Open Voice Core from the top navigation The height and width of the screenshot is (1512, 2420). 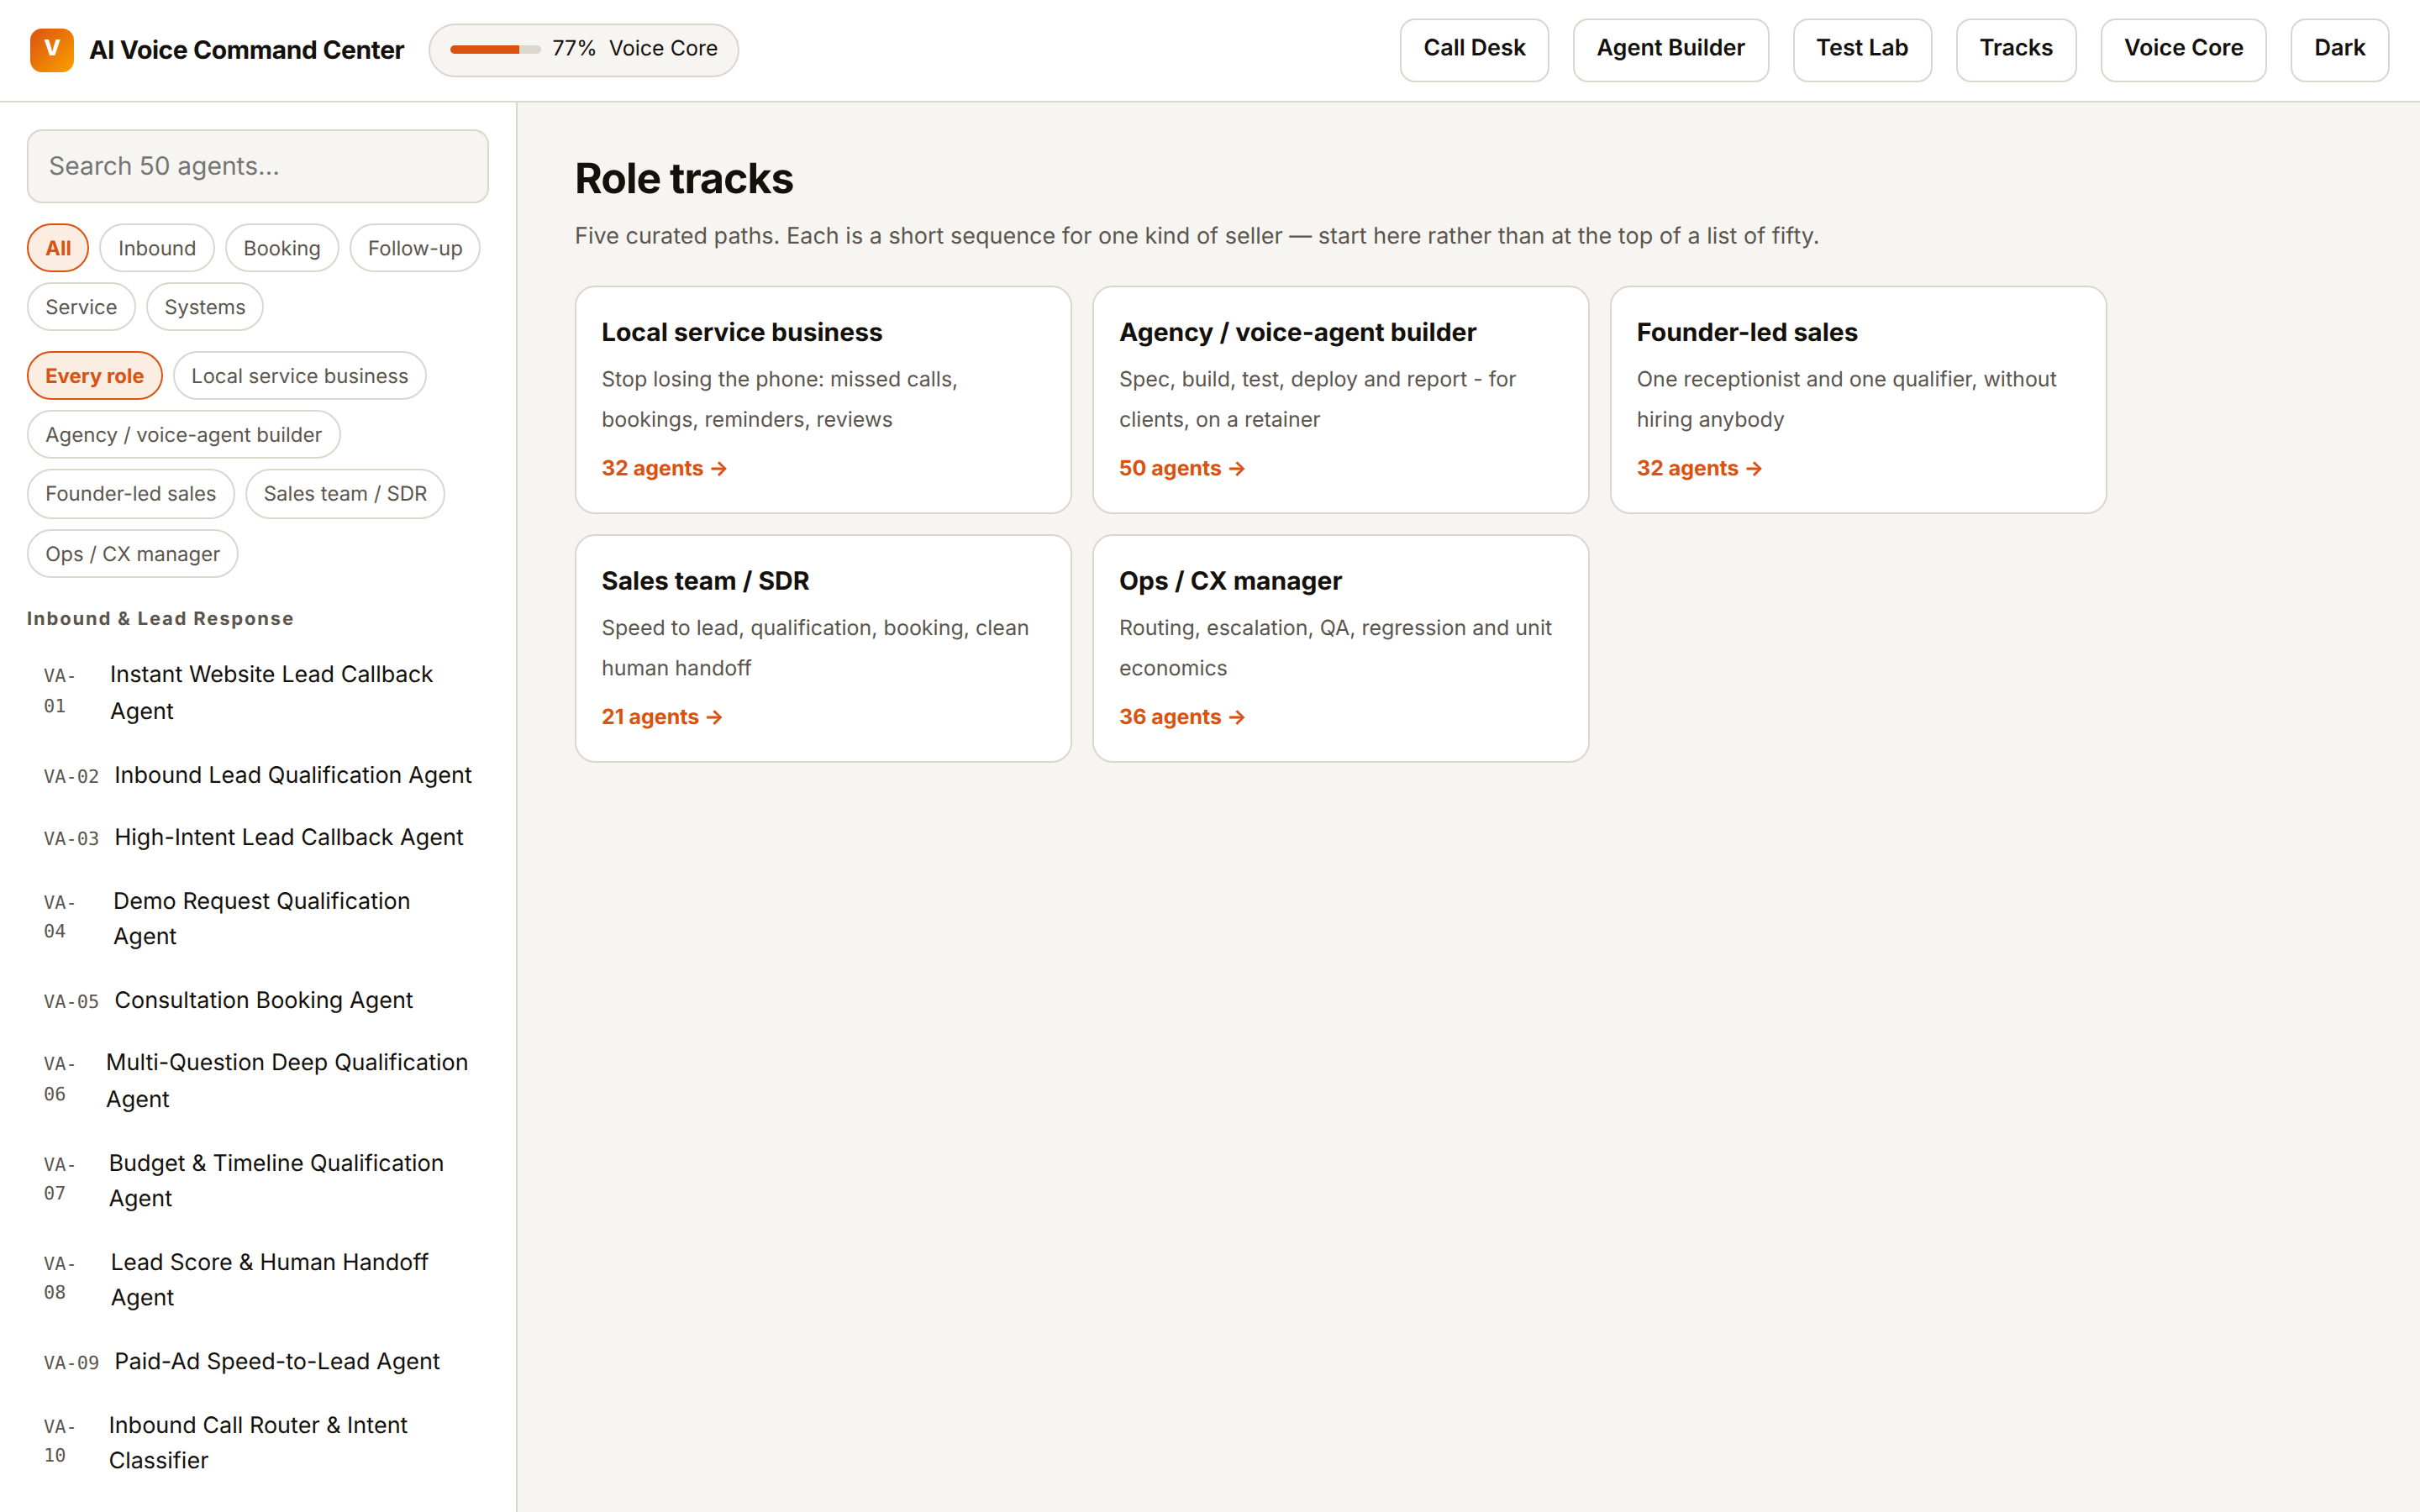click(2183, 49)
